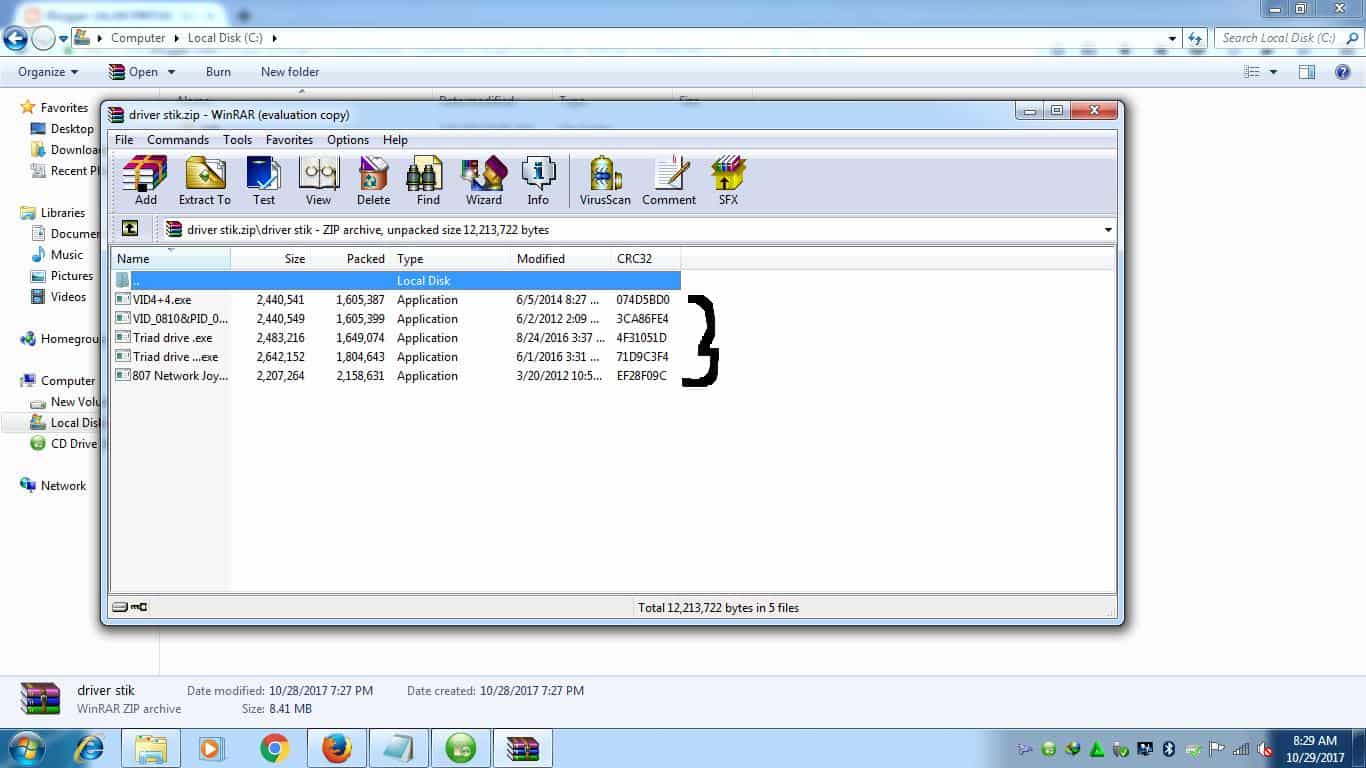
Task: Sort files by the CRC32 column
Action: pyautogui.click(x=645, y=259)
